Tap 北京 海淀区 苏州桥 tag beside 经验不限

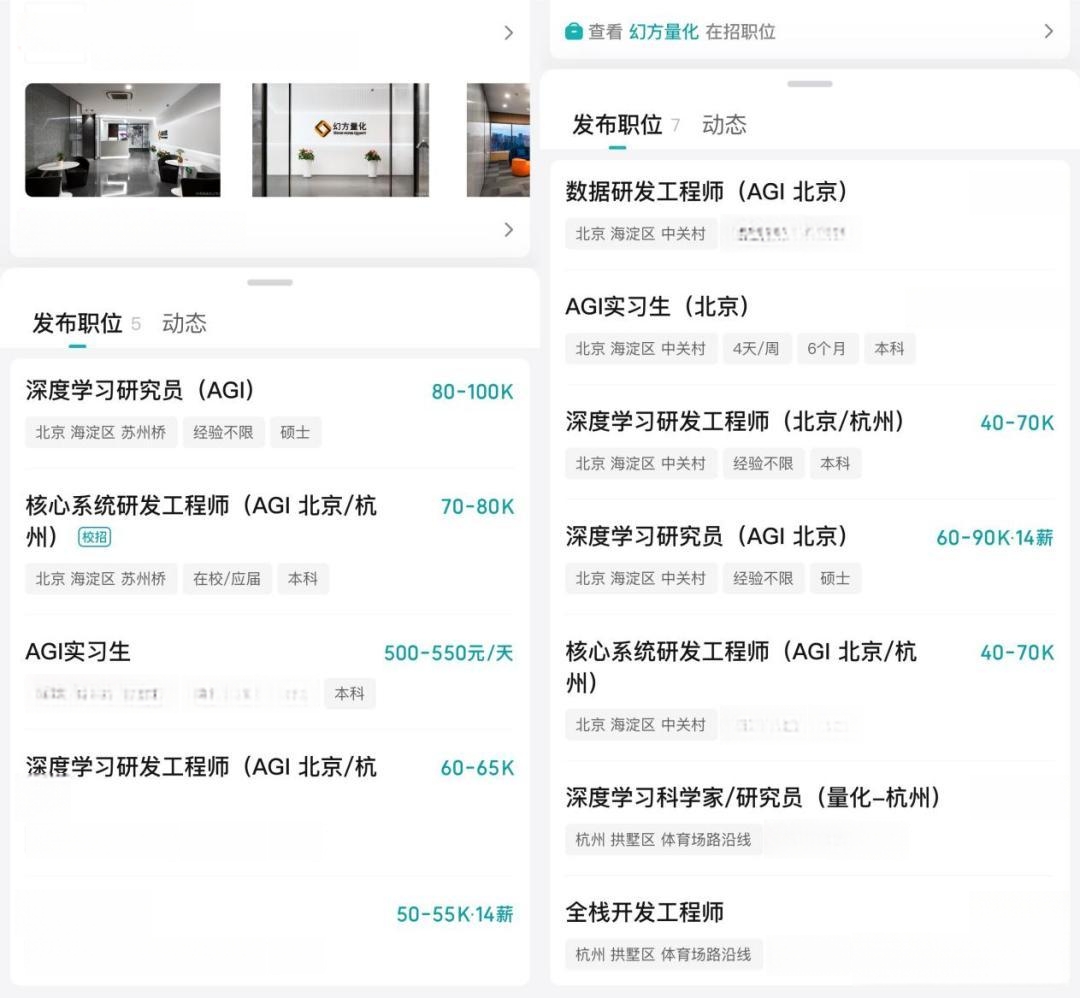(x=101, y=433)
